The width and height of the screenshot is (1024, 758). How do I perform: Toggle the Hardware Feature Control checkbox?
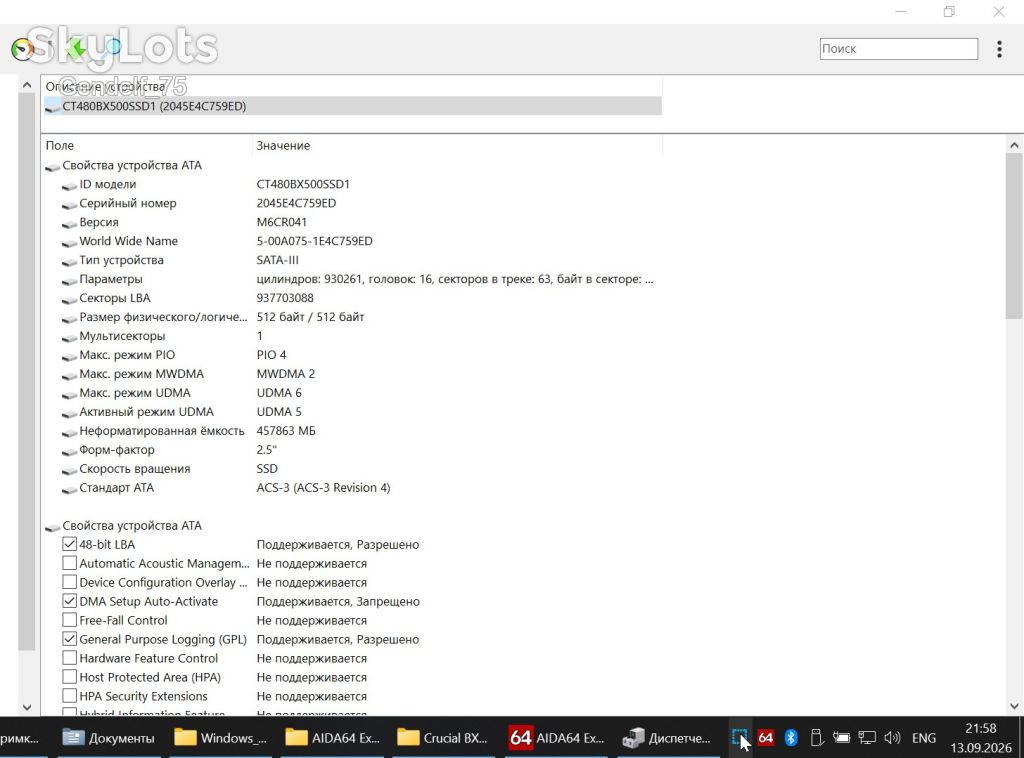pos(69,657)
